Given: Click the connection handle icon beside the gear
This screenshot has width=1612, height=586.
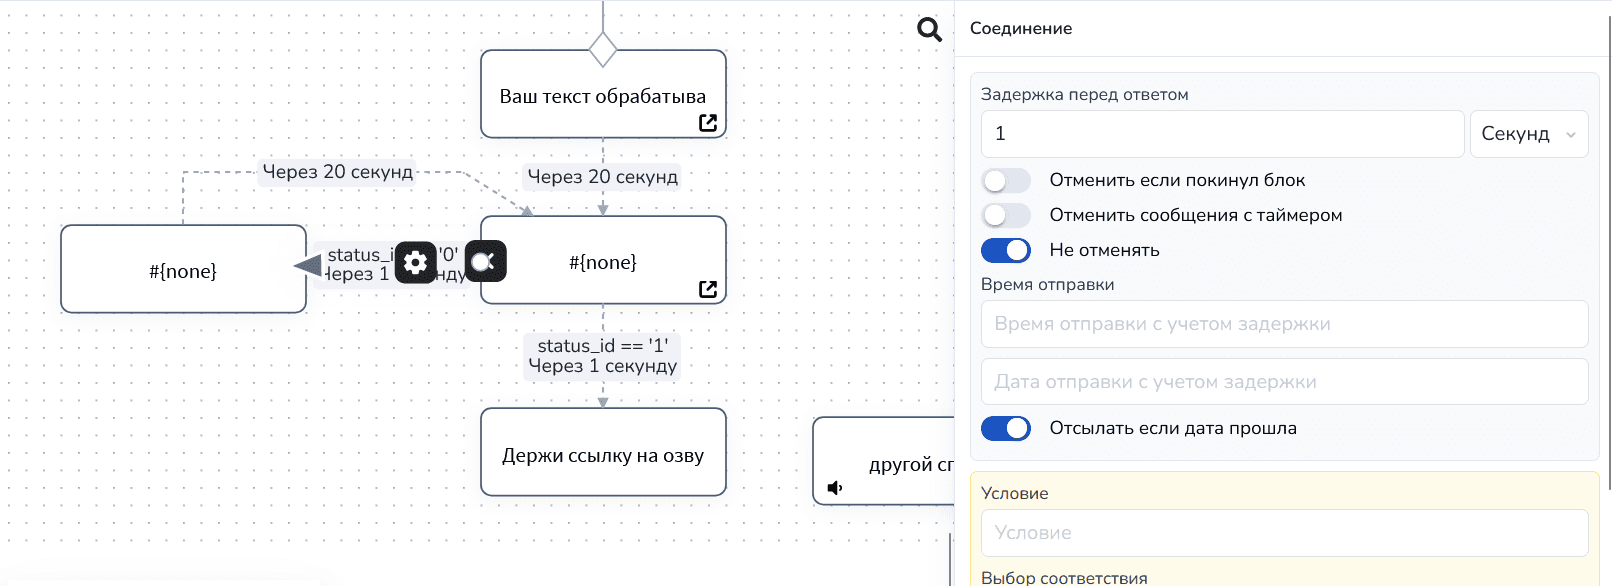Looking at the screenshot, I should click(485, 262).
